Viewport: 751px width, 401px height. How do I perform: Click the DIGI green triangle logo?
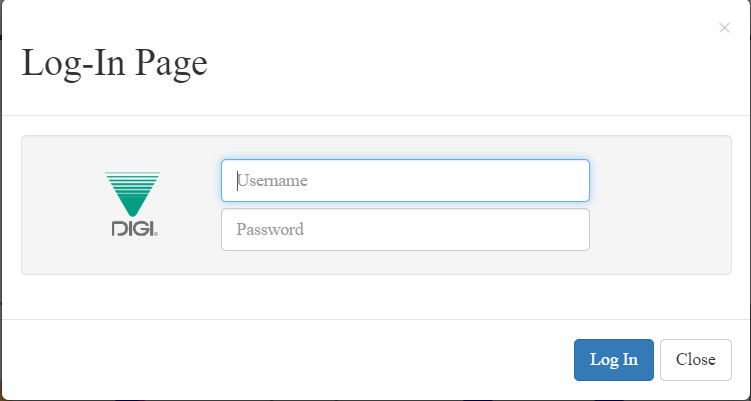point(133,194)
